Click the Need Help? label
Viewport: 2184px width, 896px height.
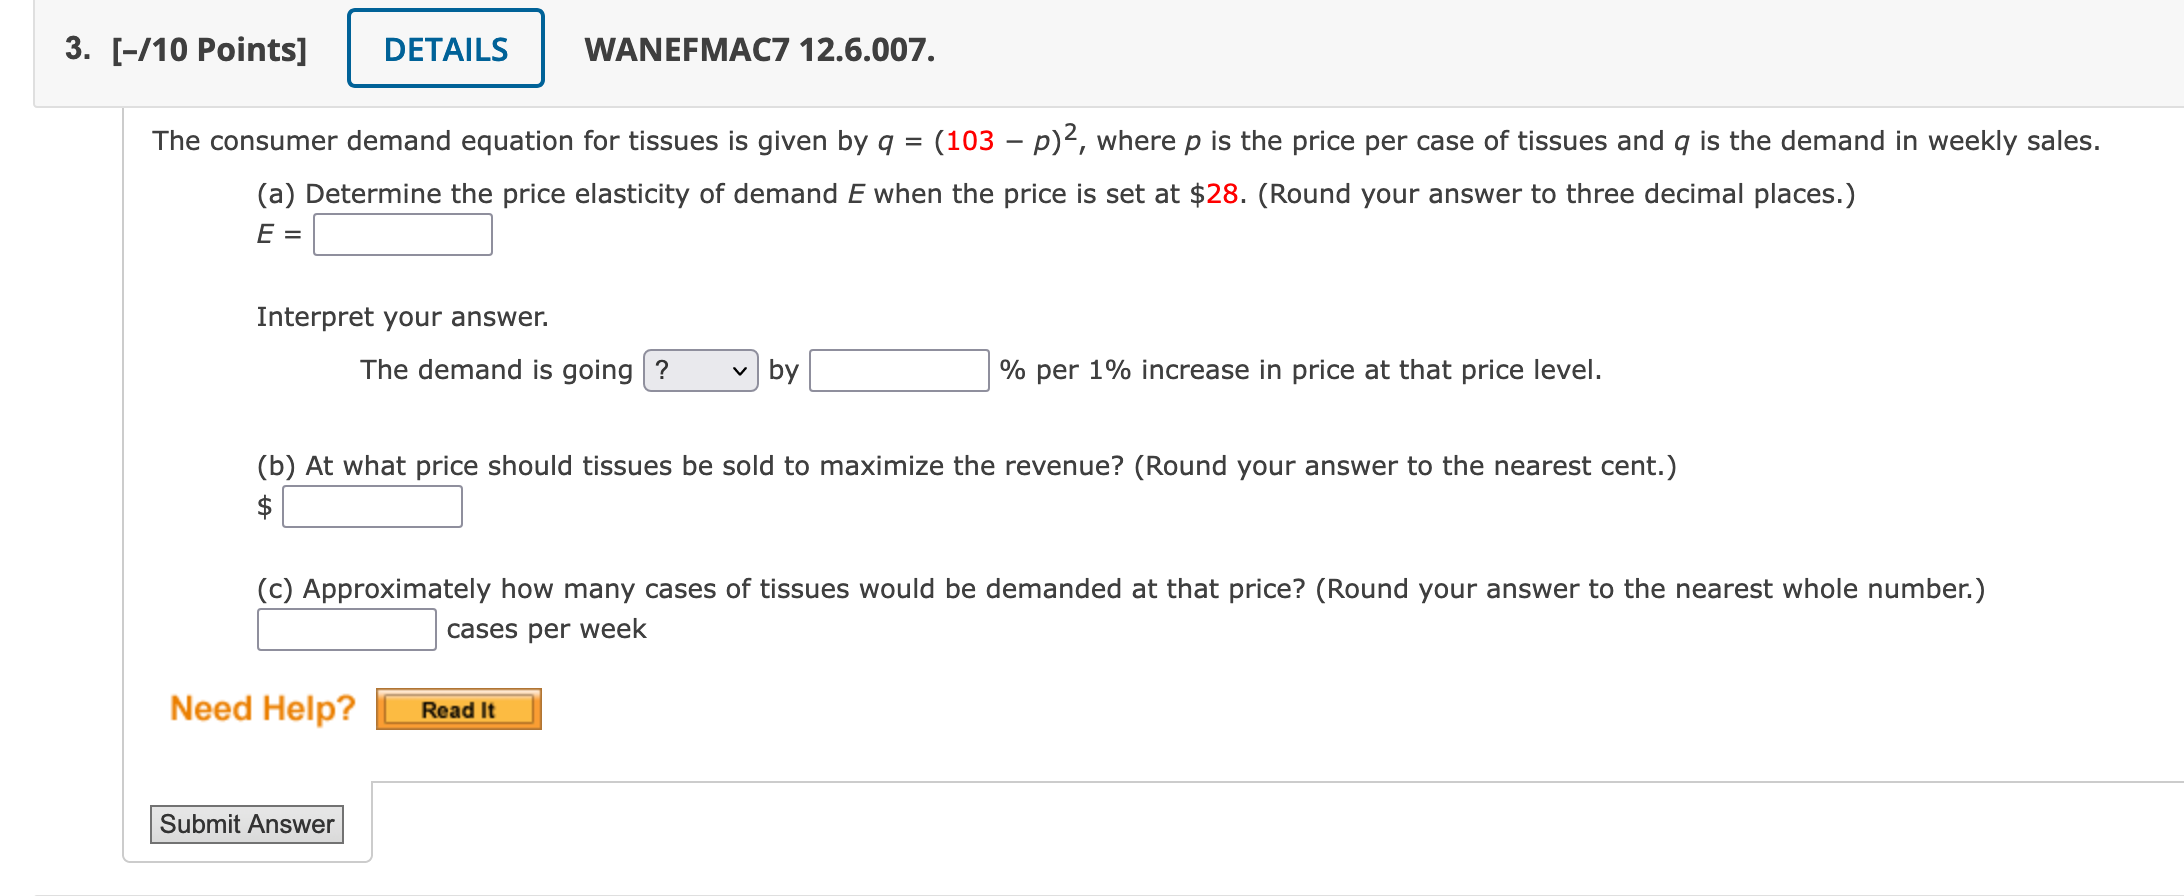tap(262, 709)
